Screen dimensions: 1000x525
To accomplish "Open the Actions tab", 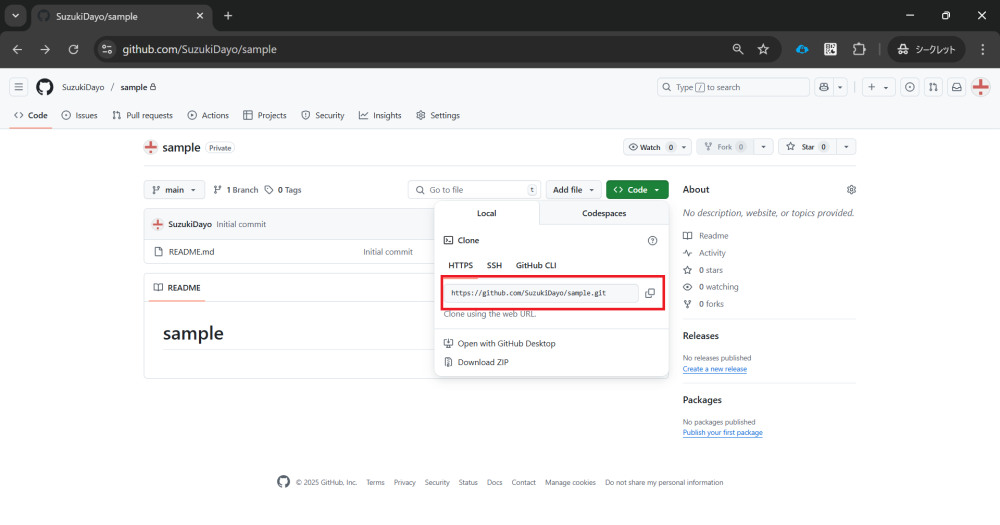I will (208, 115).
